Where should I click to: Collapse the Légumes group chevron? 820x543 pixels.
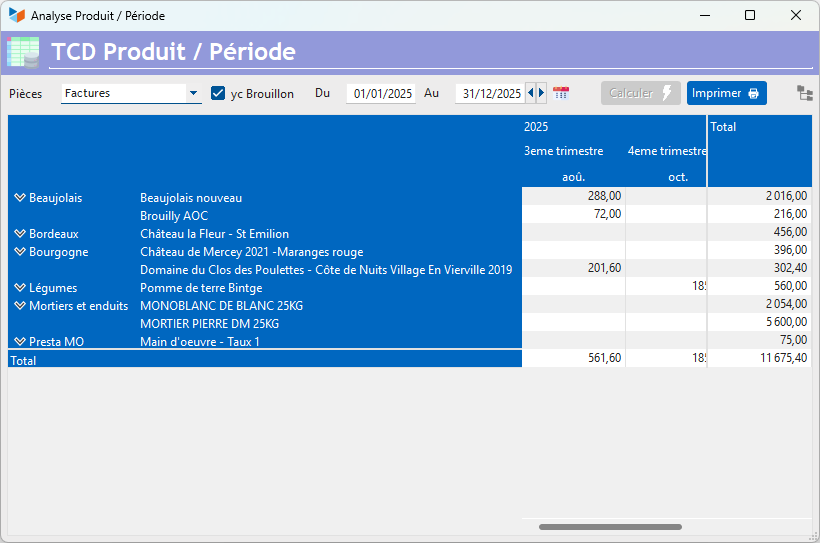pyautogui.click(x=19, y=288)
